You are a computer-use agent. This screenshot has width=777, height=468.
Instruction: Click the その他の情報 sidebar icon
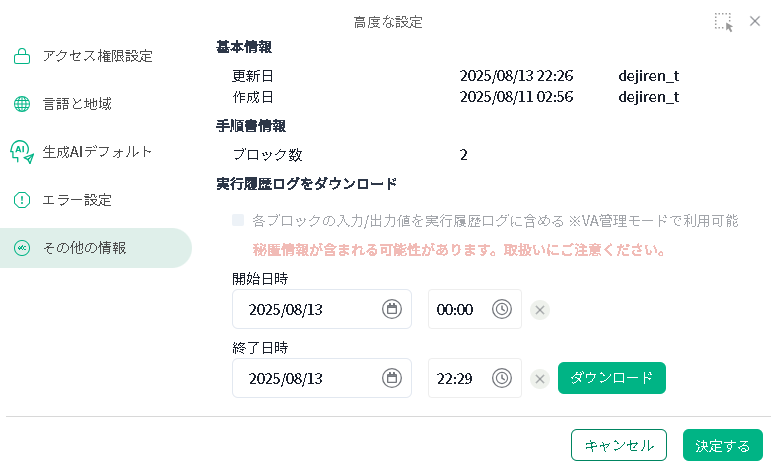click(x=22, y=248)
